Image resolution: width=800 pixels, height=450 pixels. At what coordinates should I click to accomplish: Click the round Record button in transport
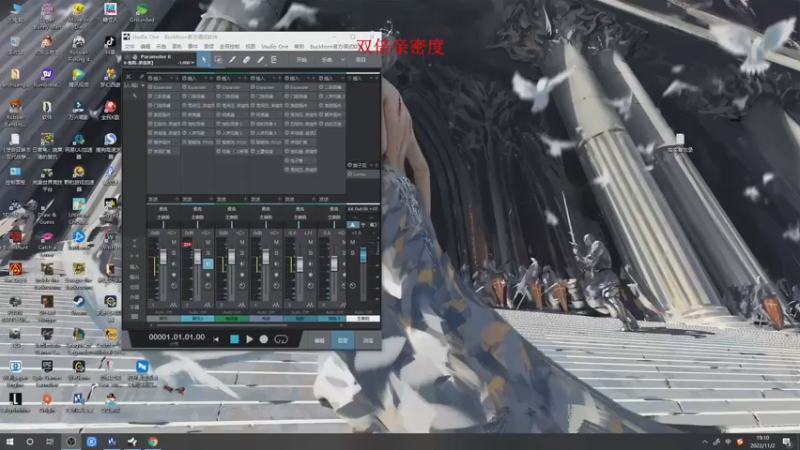click(x=264, y=339)
